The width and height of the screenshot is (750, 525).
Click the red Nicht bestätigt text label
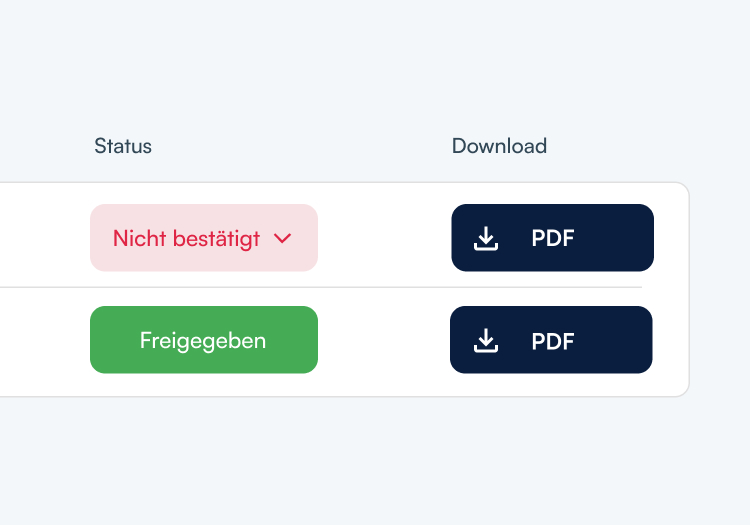(x=186, y=238)
